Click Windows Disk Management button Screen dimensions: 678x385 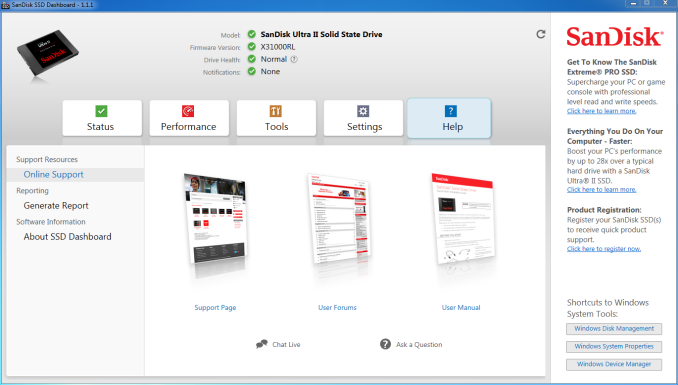tap(614, 329)
